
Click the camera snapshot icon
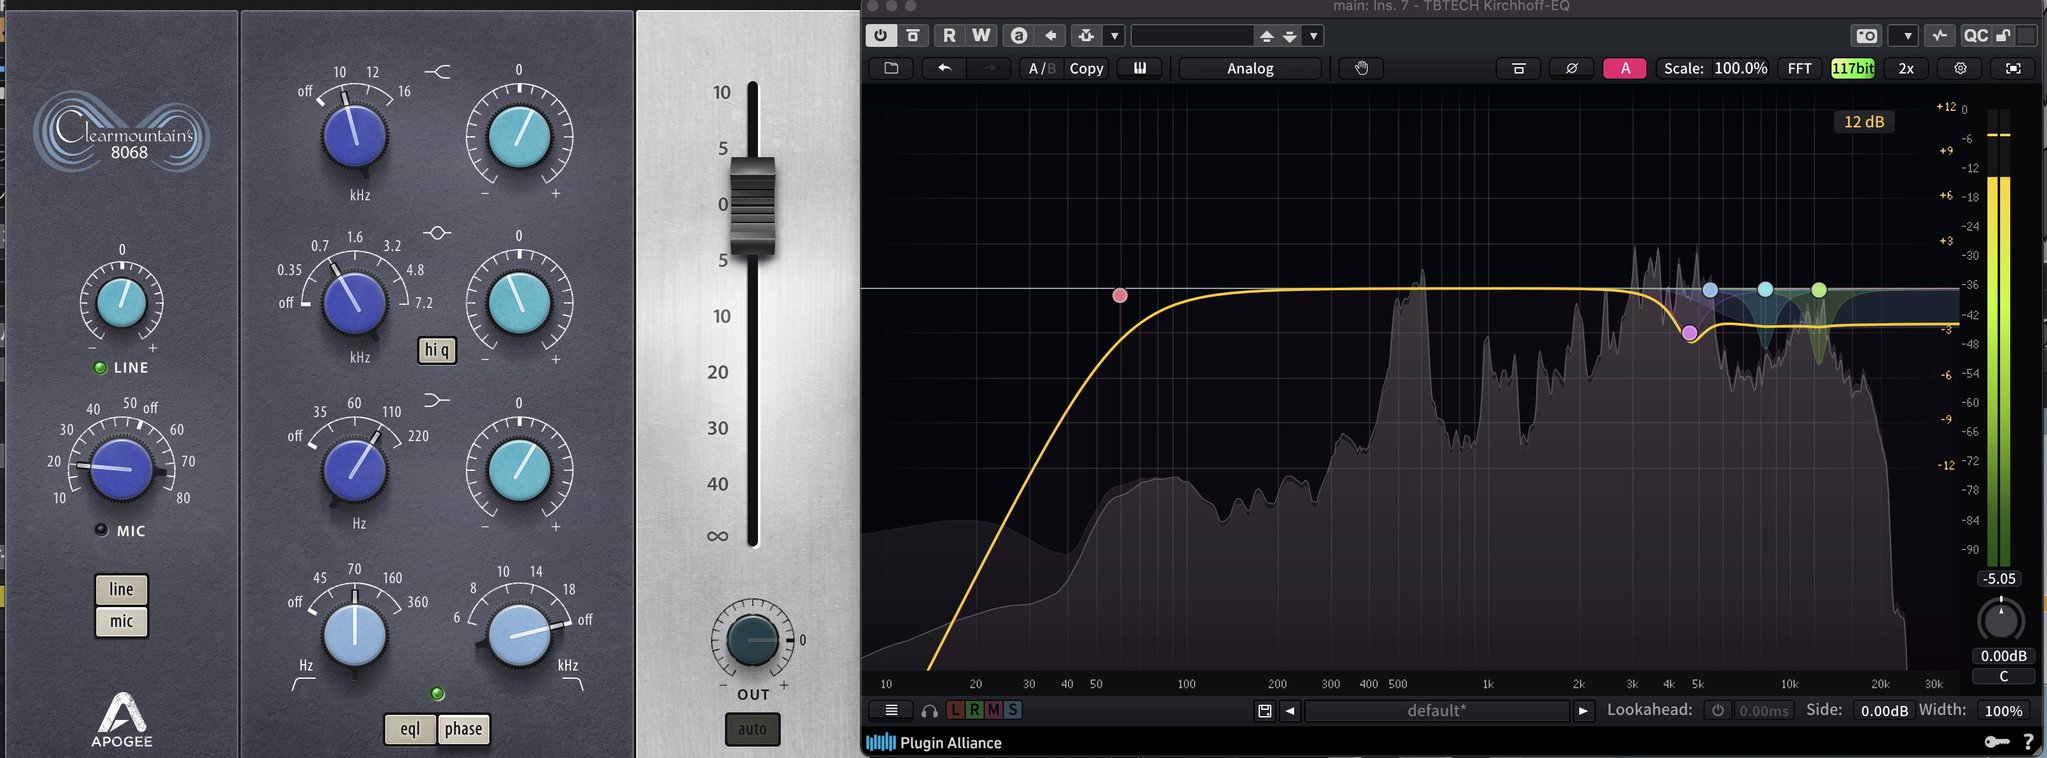(x=1866, y=35)
